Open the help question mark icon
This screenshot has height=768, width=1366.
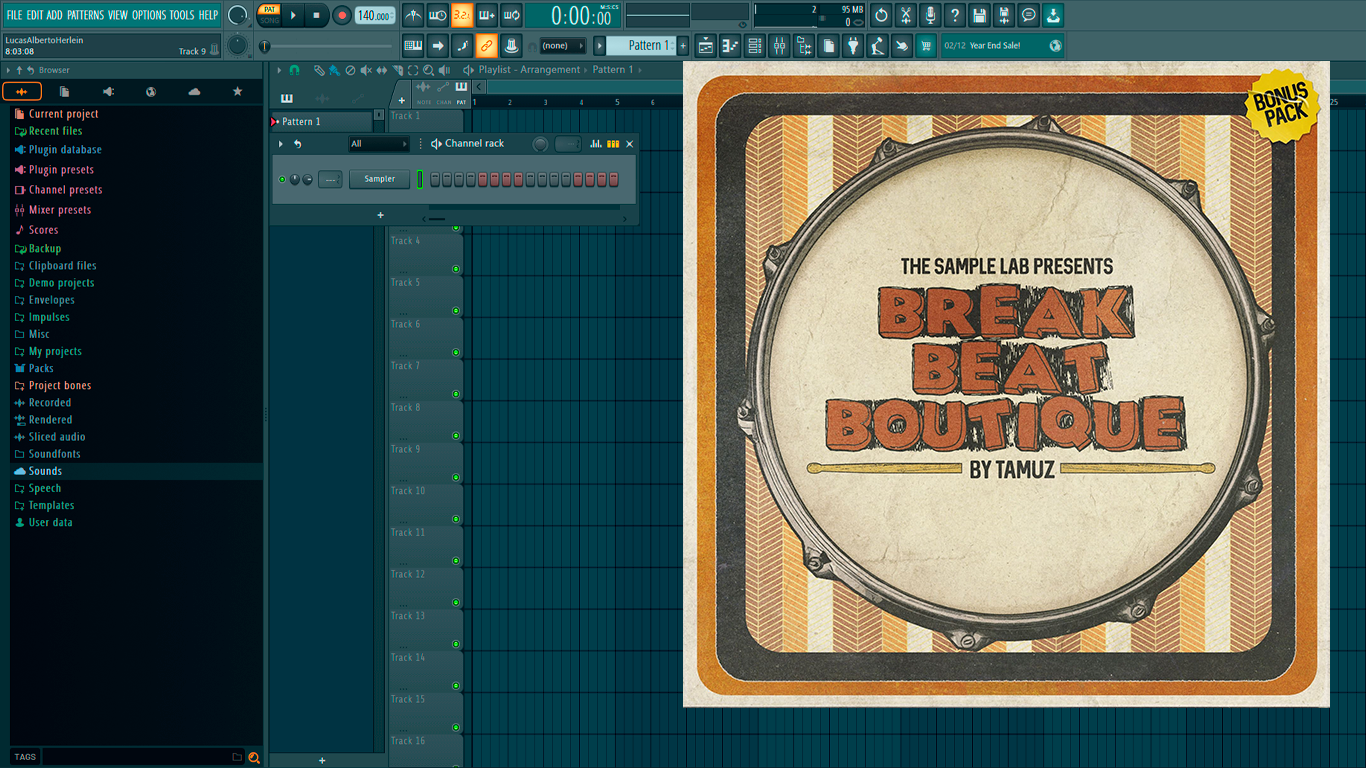click(955, 15)
